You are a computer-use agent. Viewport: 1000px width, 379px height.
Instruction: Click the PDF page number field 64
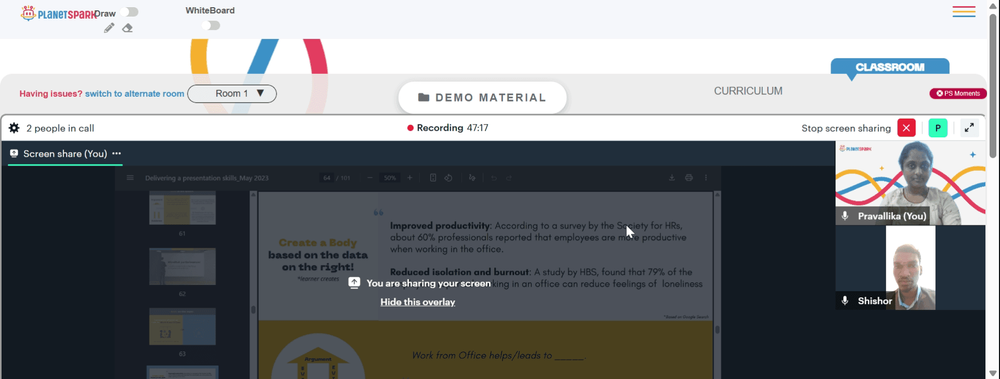[327, 178]
